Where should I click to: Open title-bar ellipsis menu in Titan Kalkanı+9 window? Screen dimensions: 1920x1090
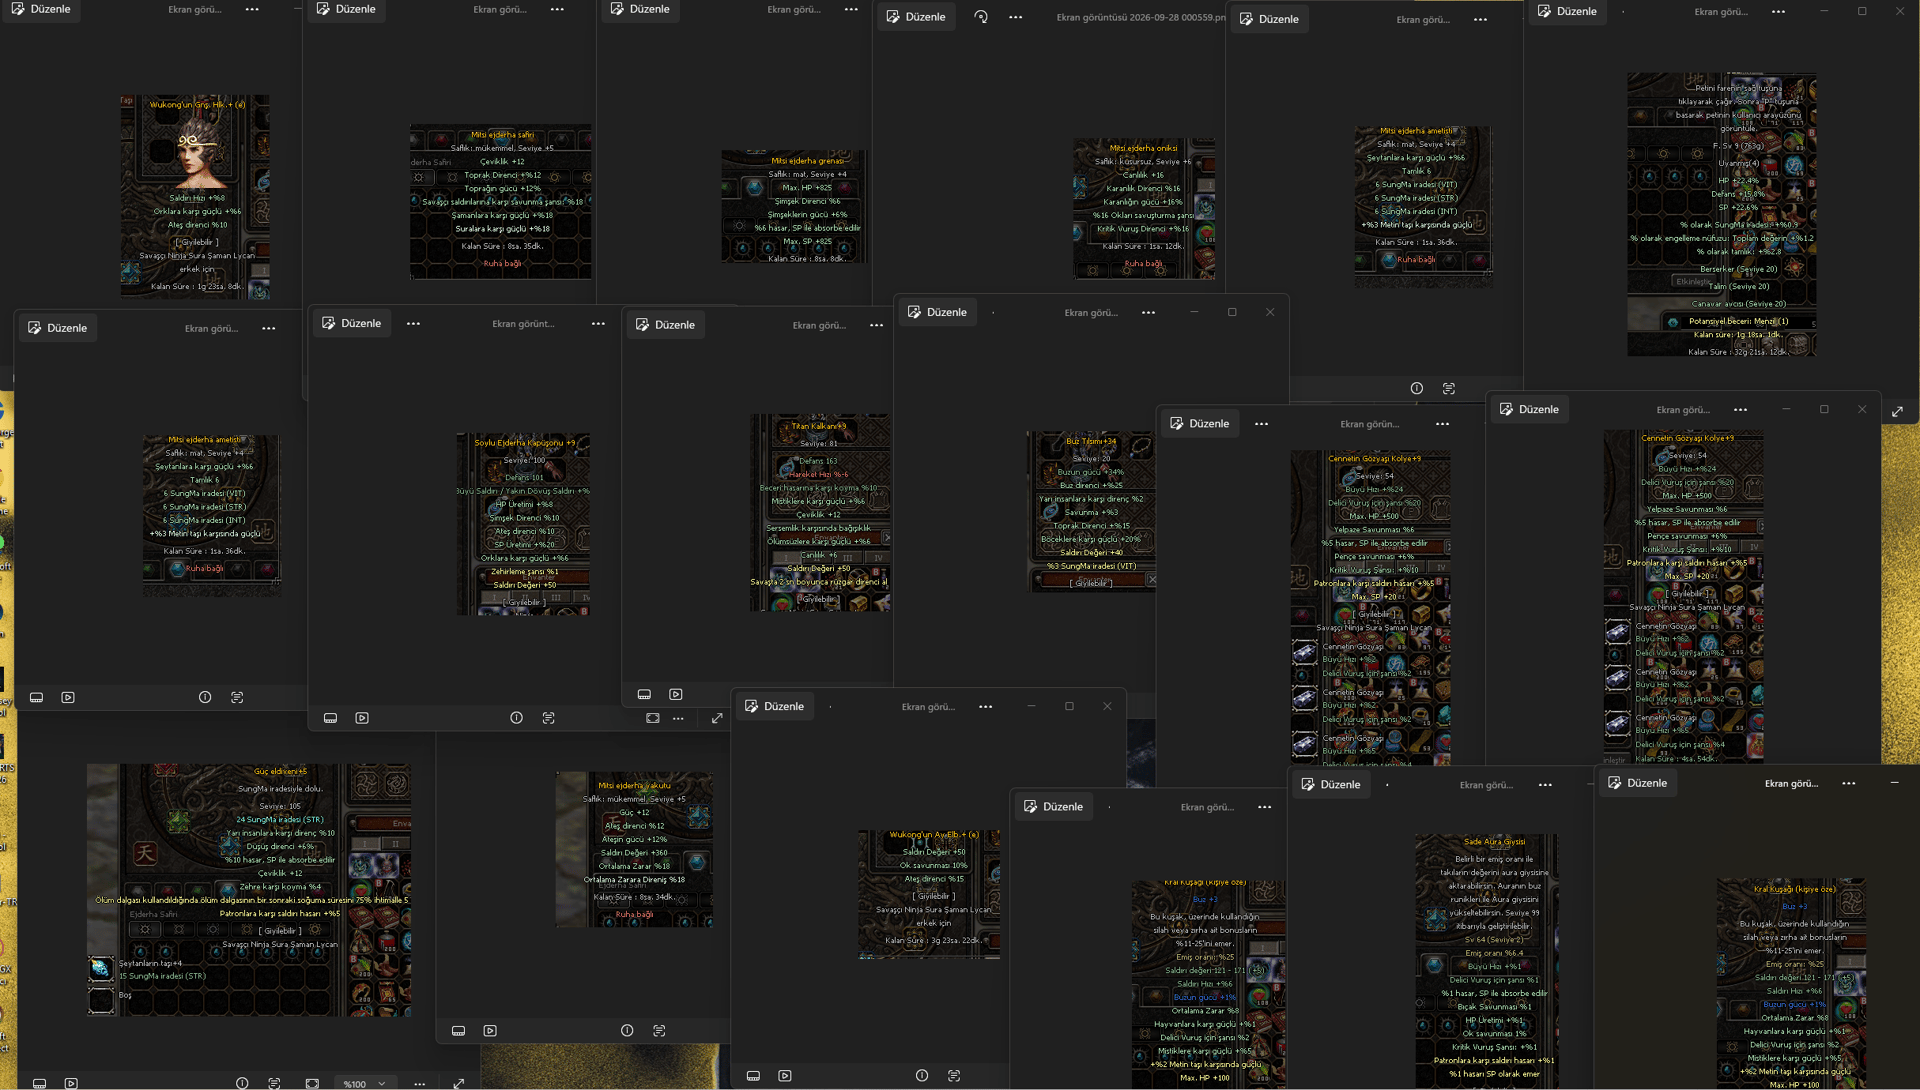pyautogui.click(x=876, y=325)
